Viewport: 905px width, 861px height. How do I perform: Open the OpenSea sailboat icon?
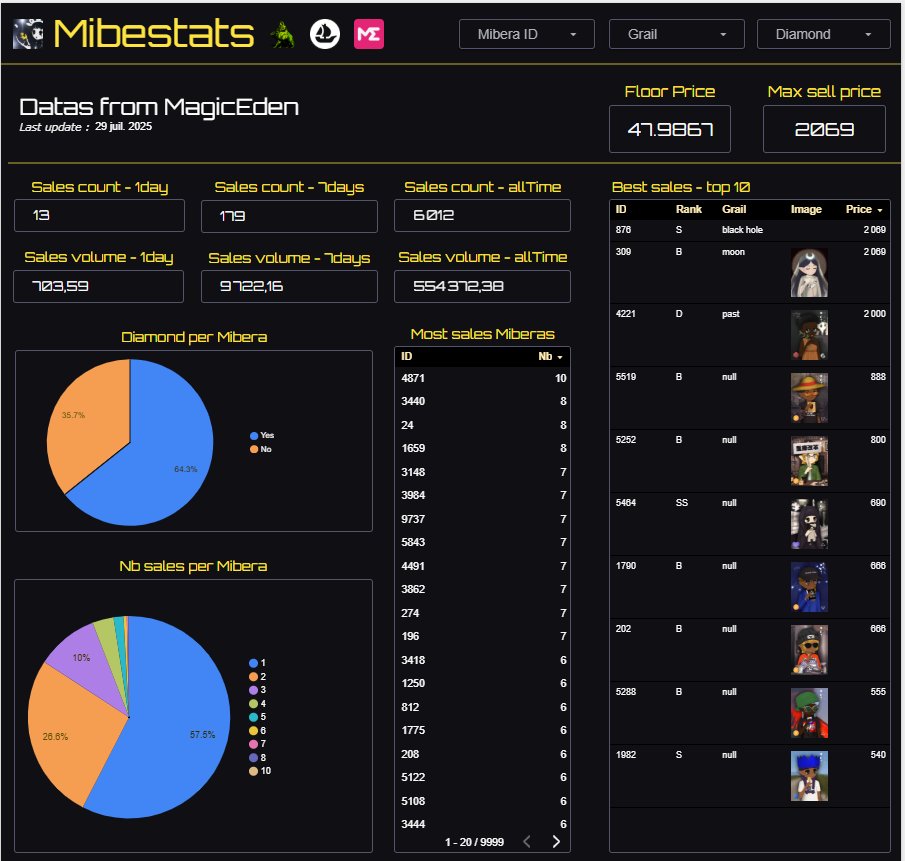pyautogui.click(x=324, y=33)
